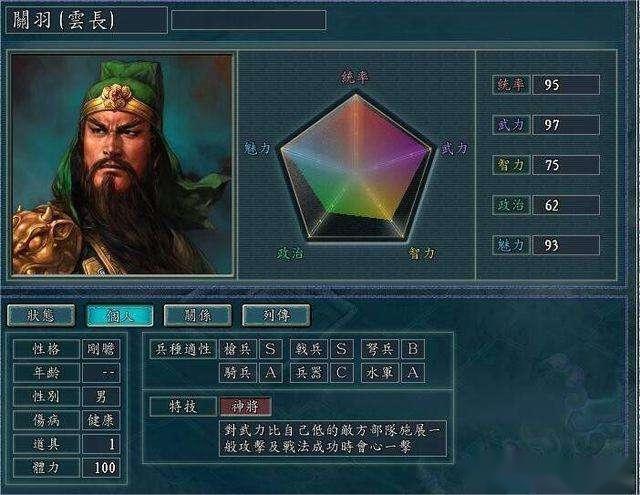Viewport: 640px width, 495px height.
Task: Select the 個人 tab
Action: coord(120,315)
